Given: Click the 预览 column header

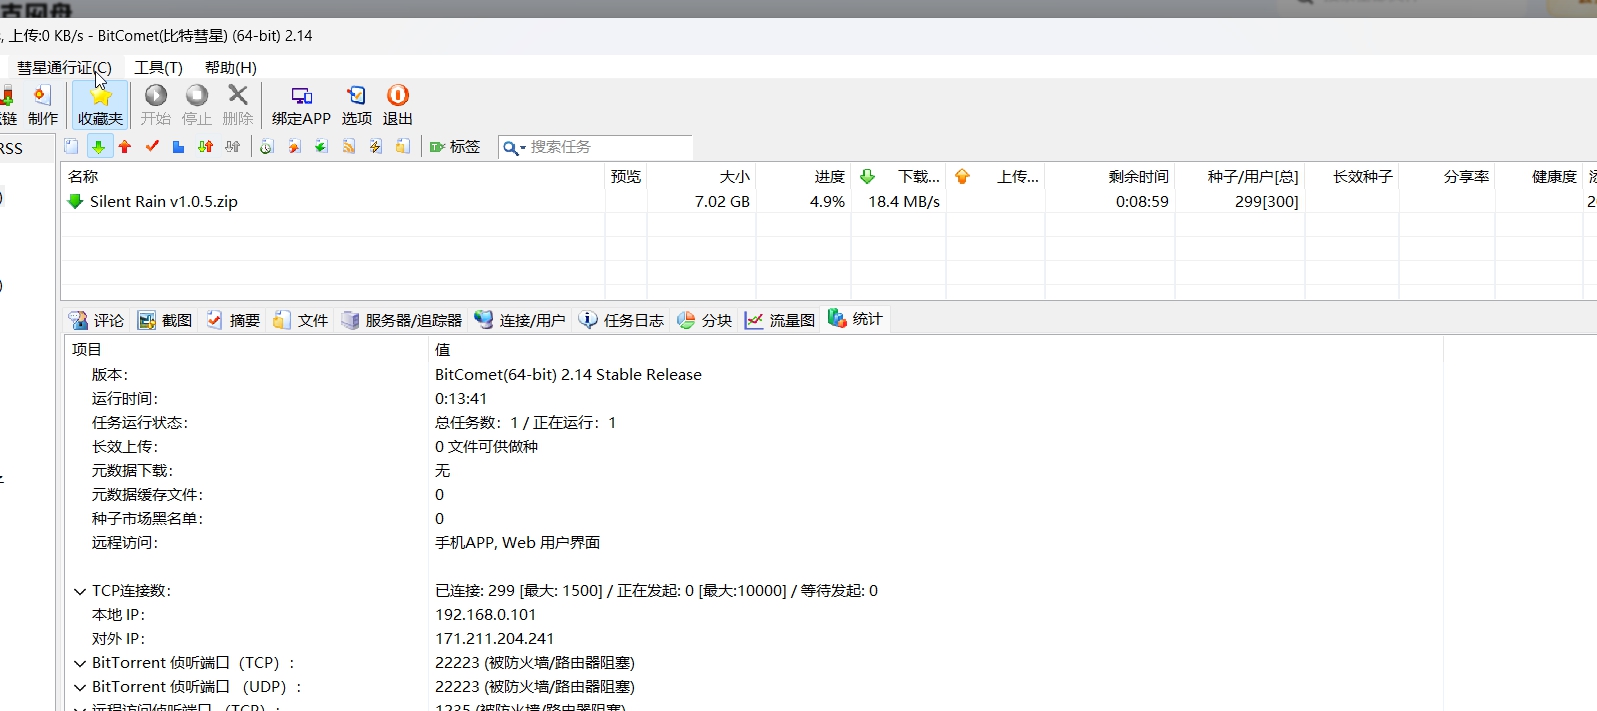Looking at the screenshot, I should (626, 176).
